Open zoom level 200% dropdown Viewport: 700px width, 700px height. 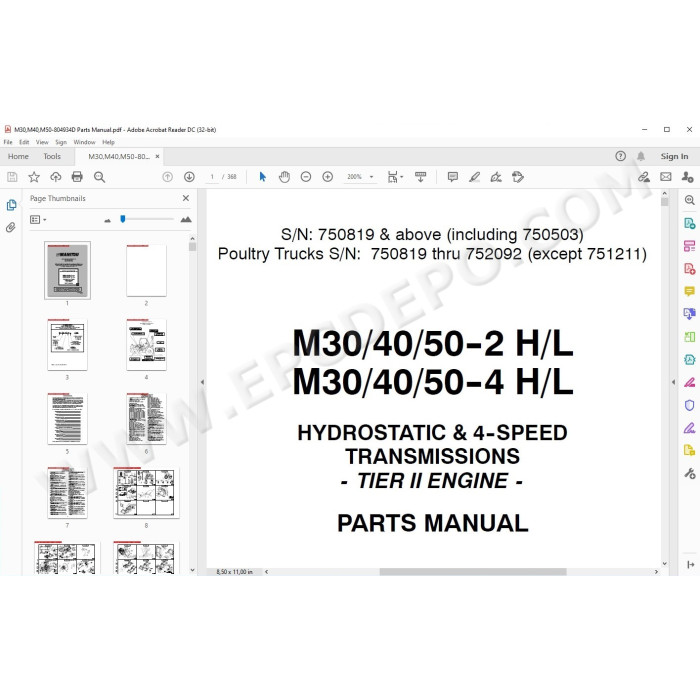coord(371,177)
